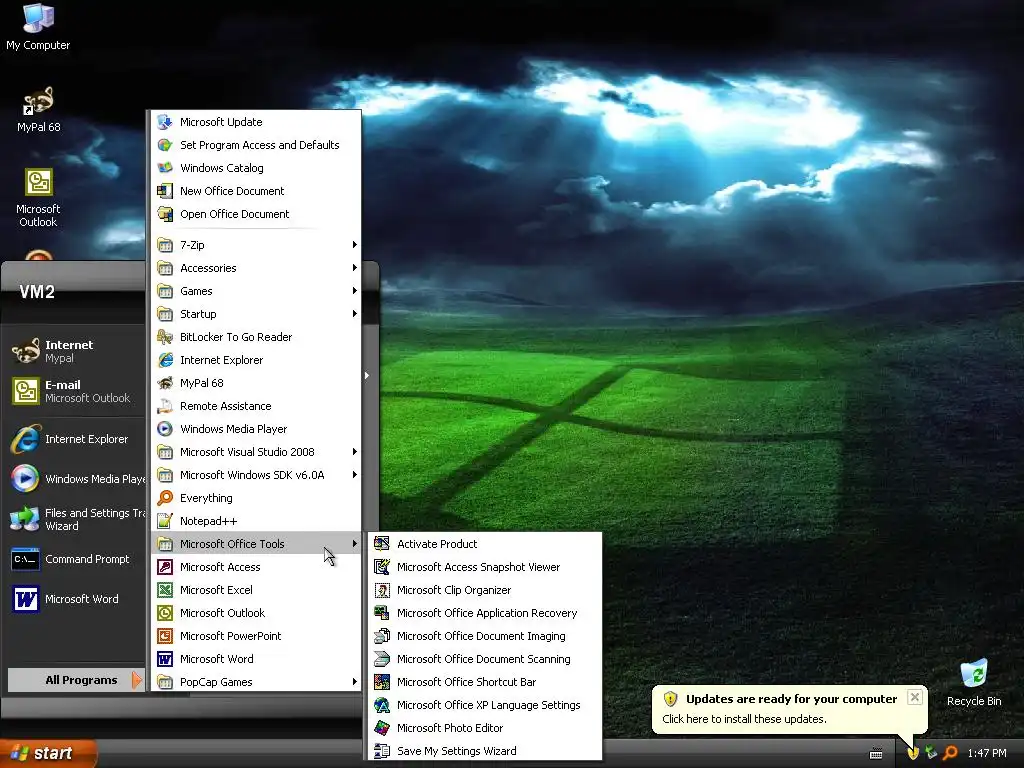
Task: Open Command Prompt from Start menu
Action: (75, 559)
